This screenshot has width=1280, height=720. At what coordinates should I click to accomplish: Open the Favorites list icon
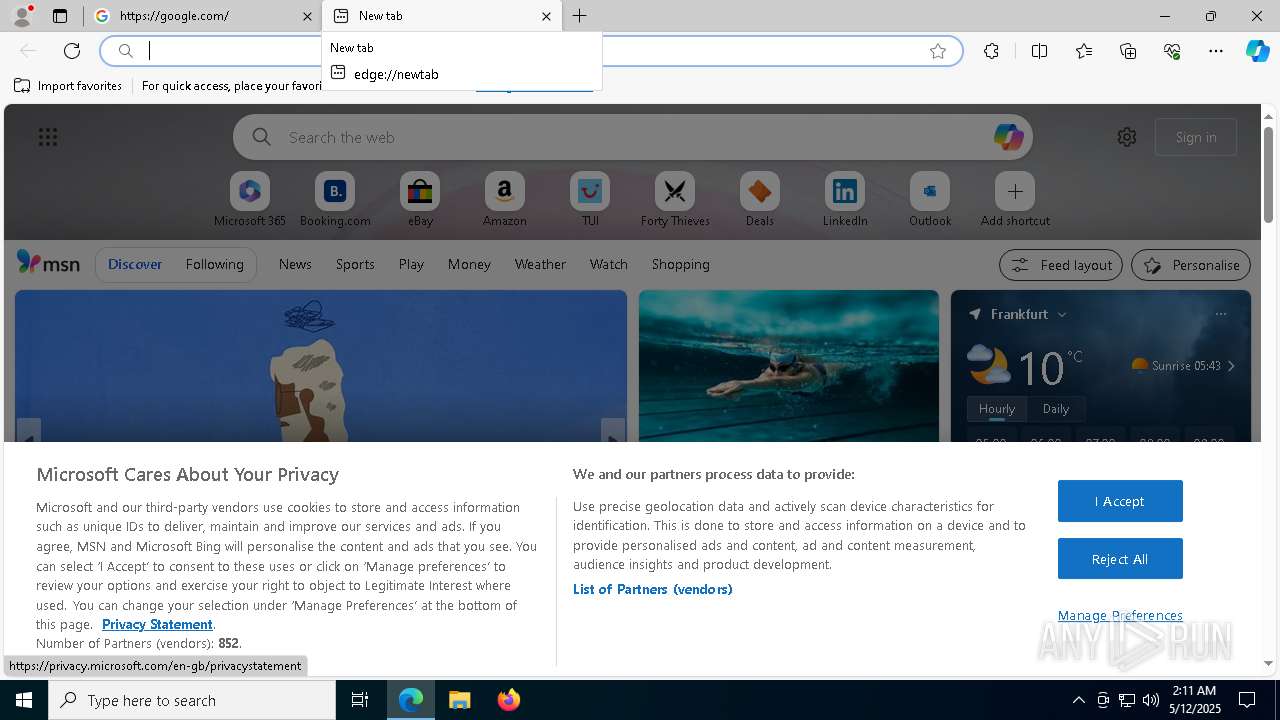click(1084, 51)
